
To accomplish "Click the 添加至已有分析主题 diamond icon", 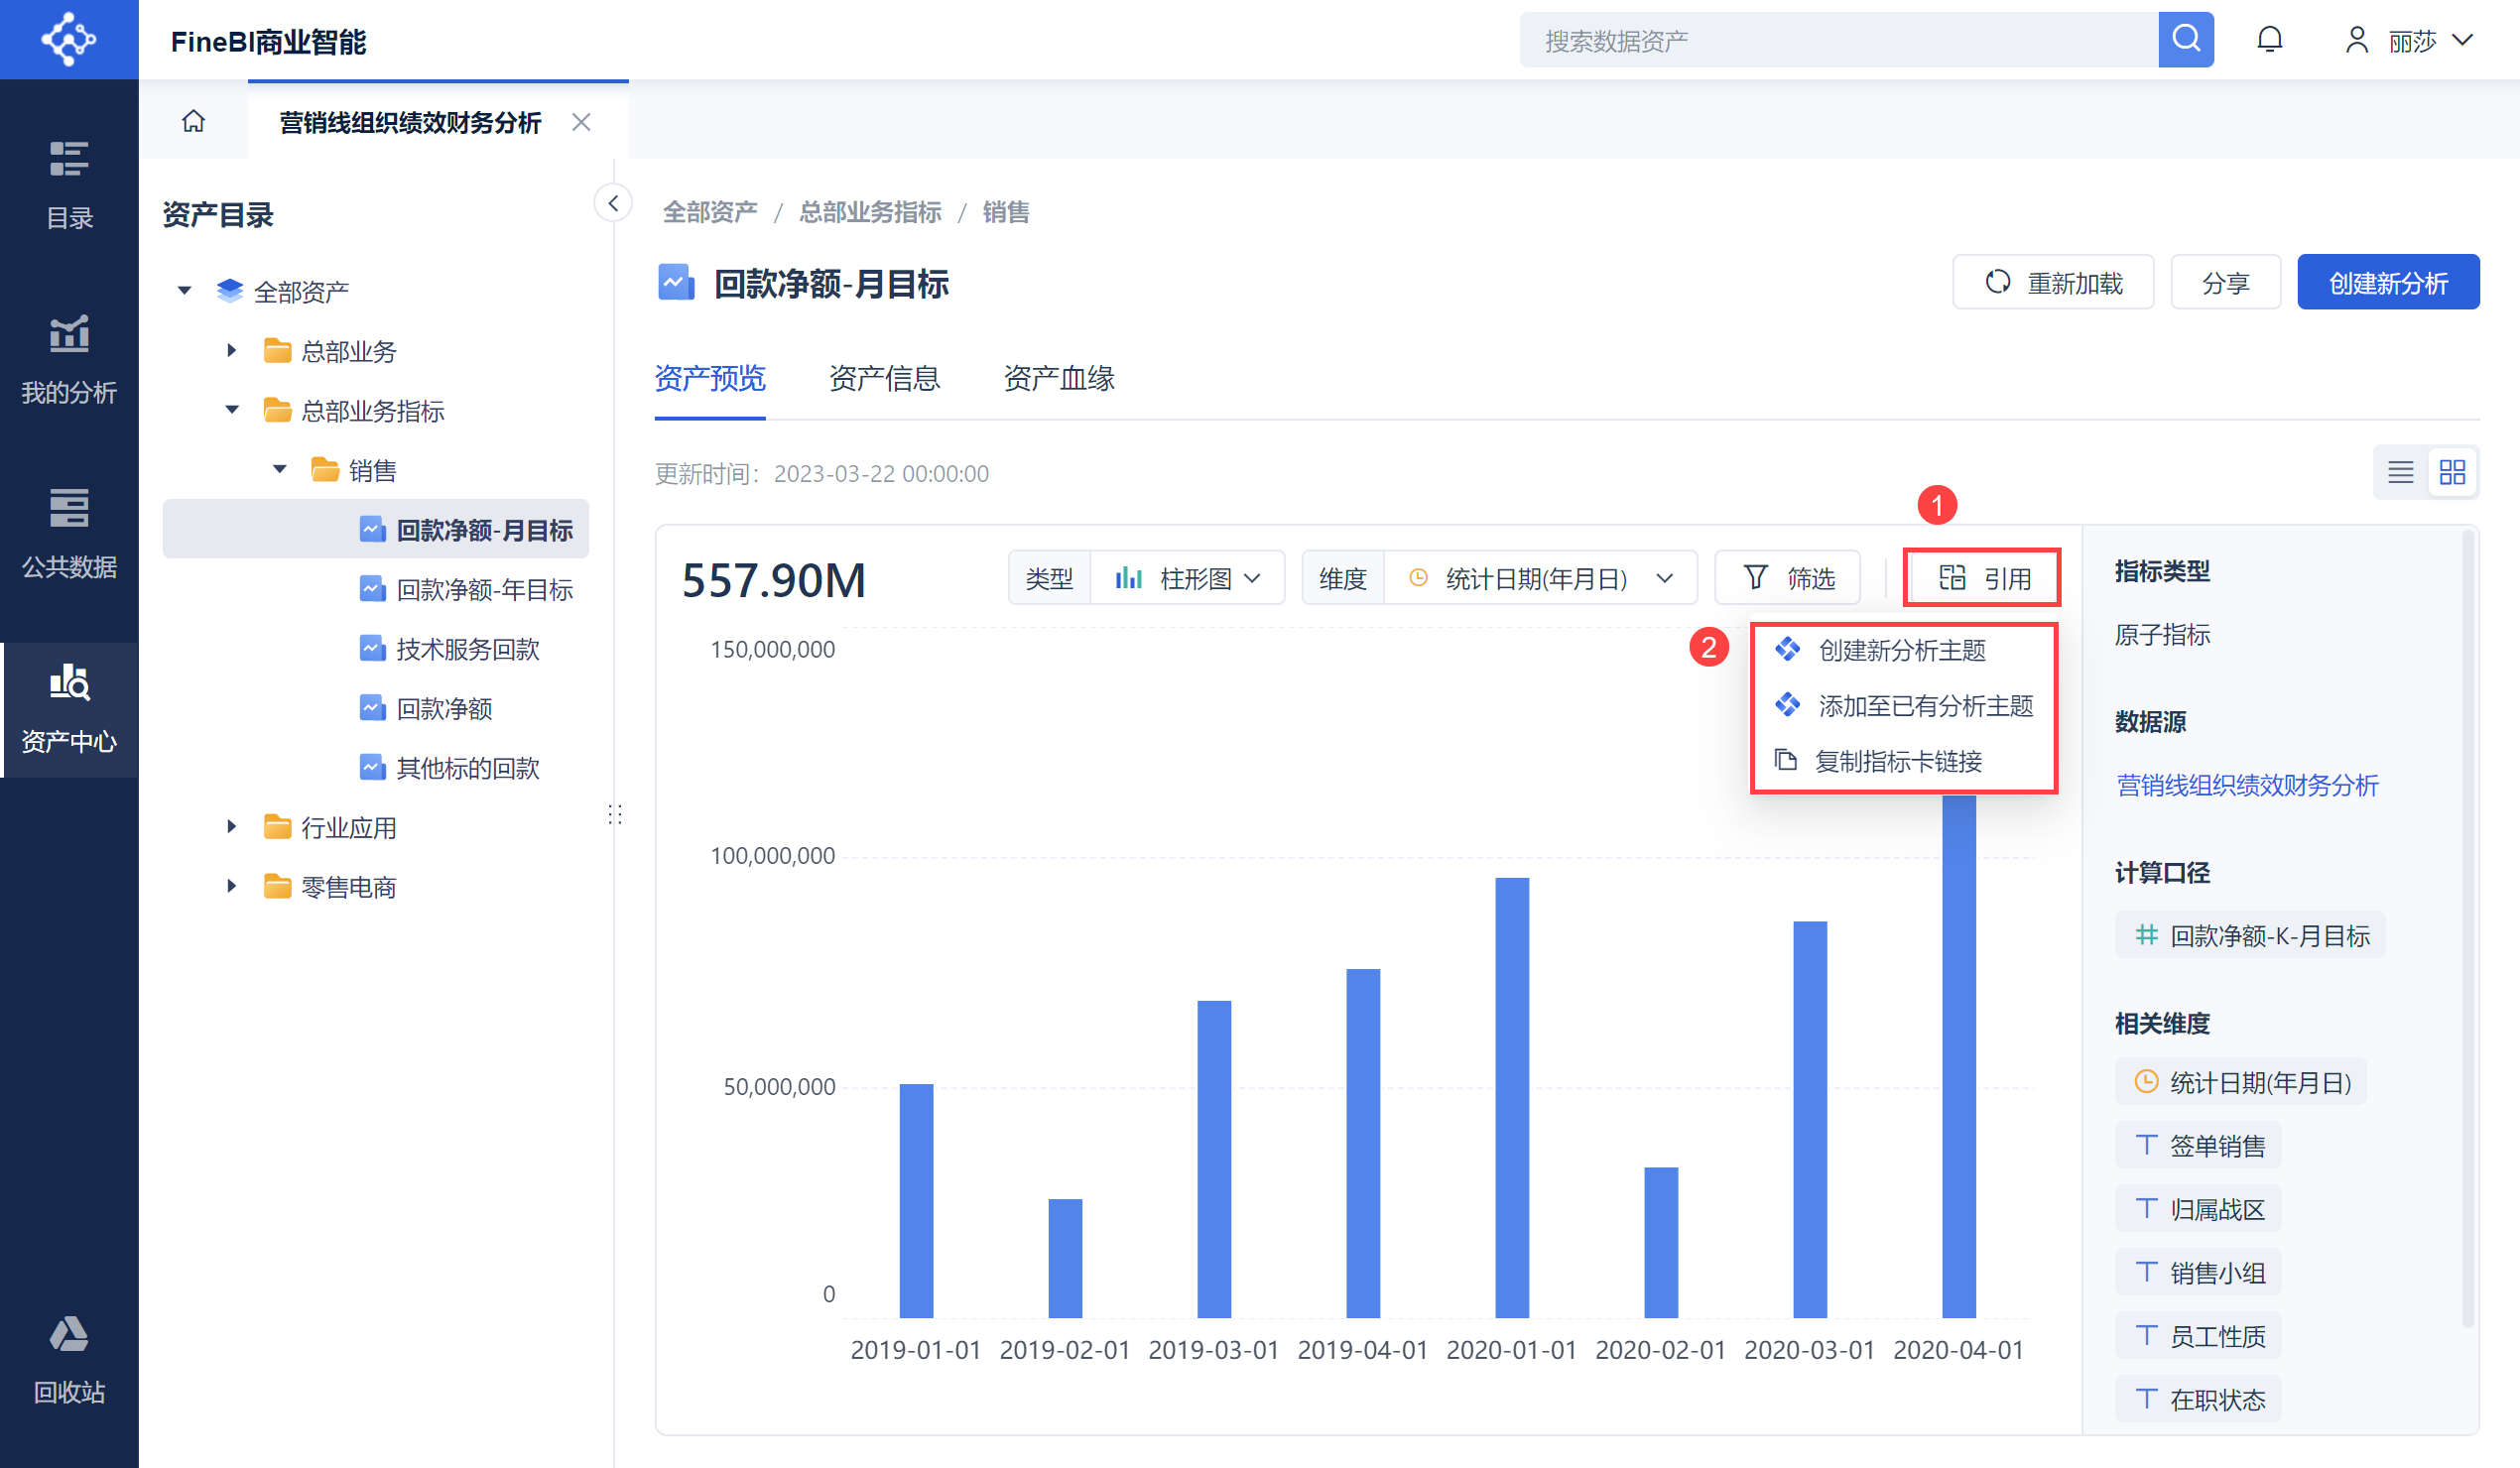I will click(x=1788, y=705).
